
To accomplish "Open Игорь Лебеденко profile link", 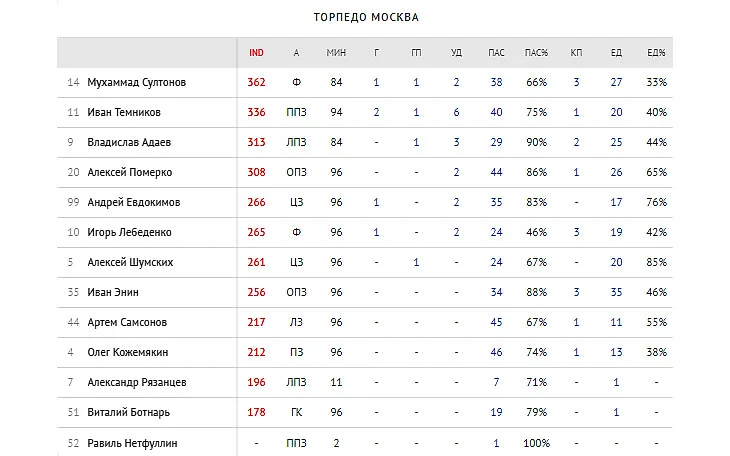I will [x=130, y=232].
